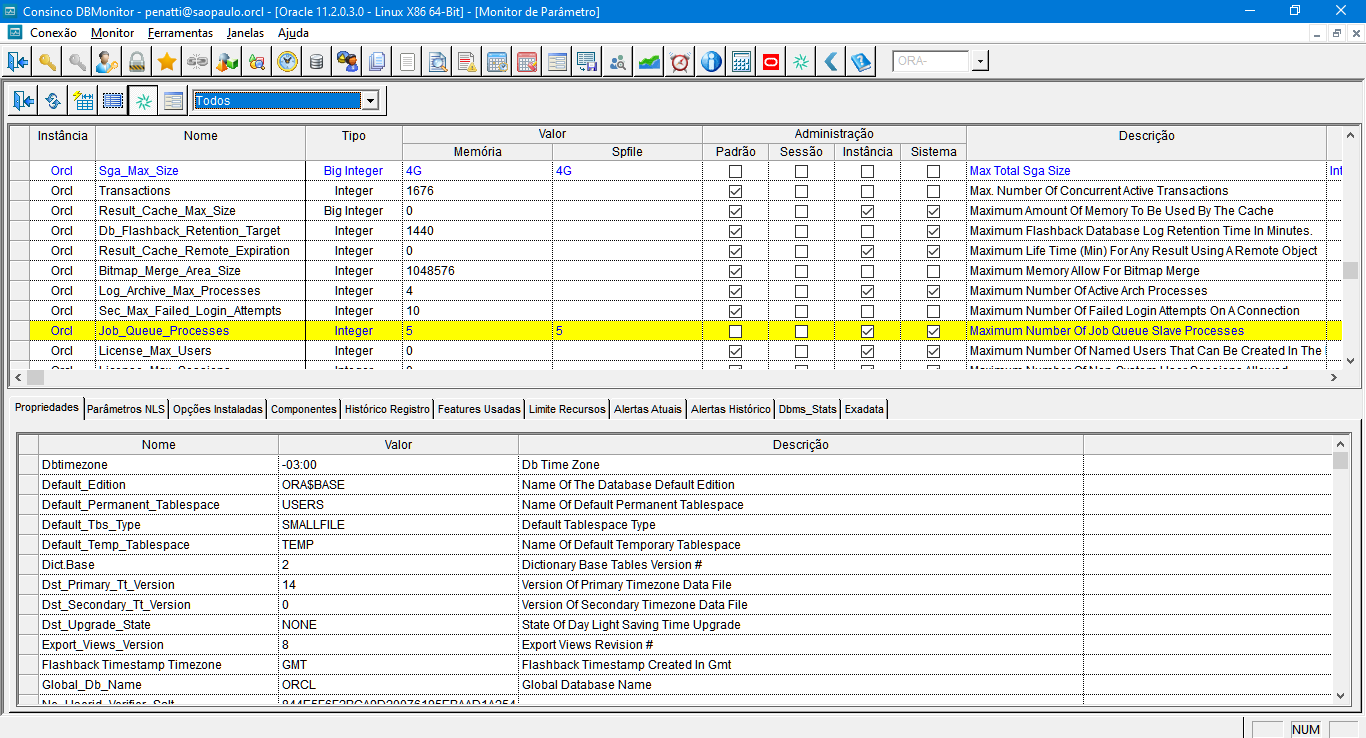This screenshot has width=1366, height=738.
Task: Switch to the Dbms_Stats tab
Action: 808,409
